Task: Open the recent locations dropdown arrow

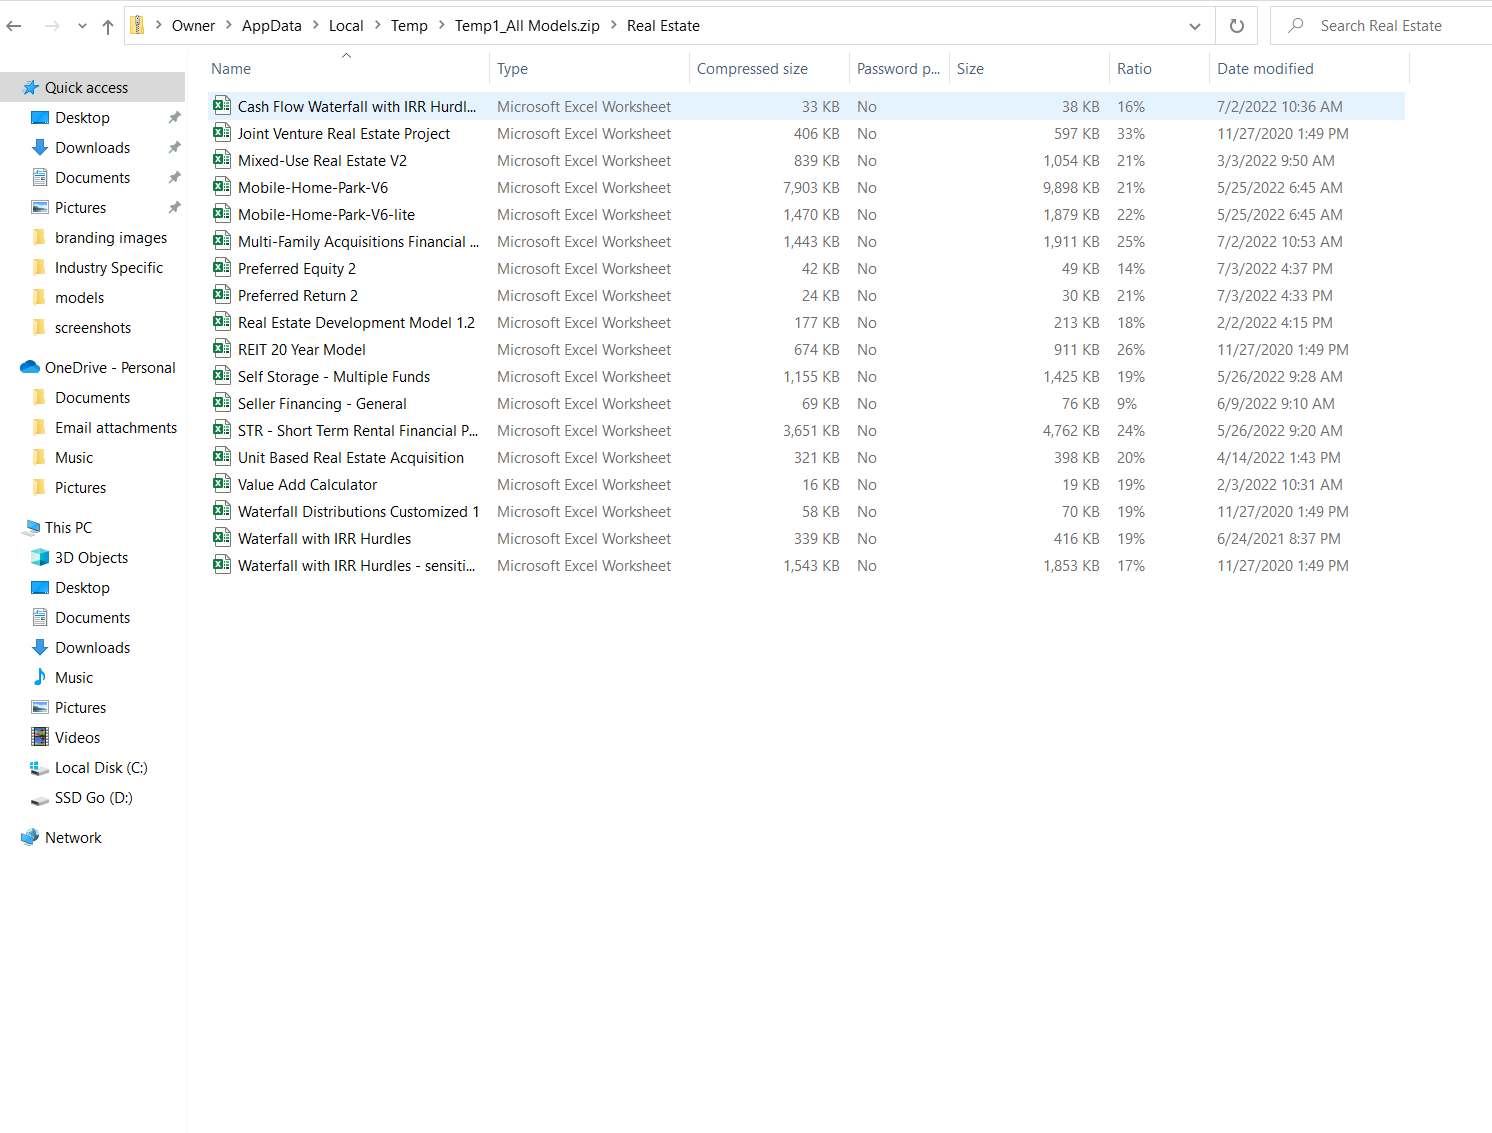Action: click(x=82, y=27)
